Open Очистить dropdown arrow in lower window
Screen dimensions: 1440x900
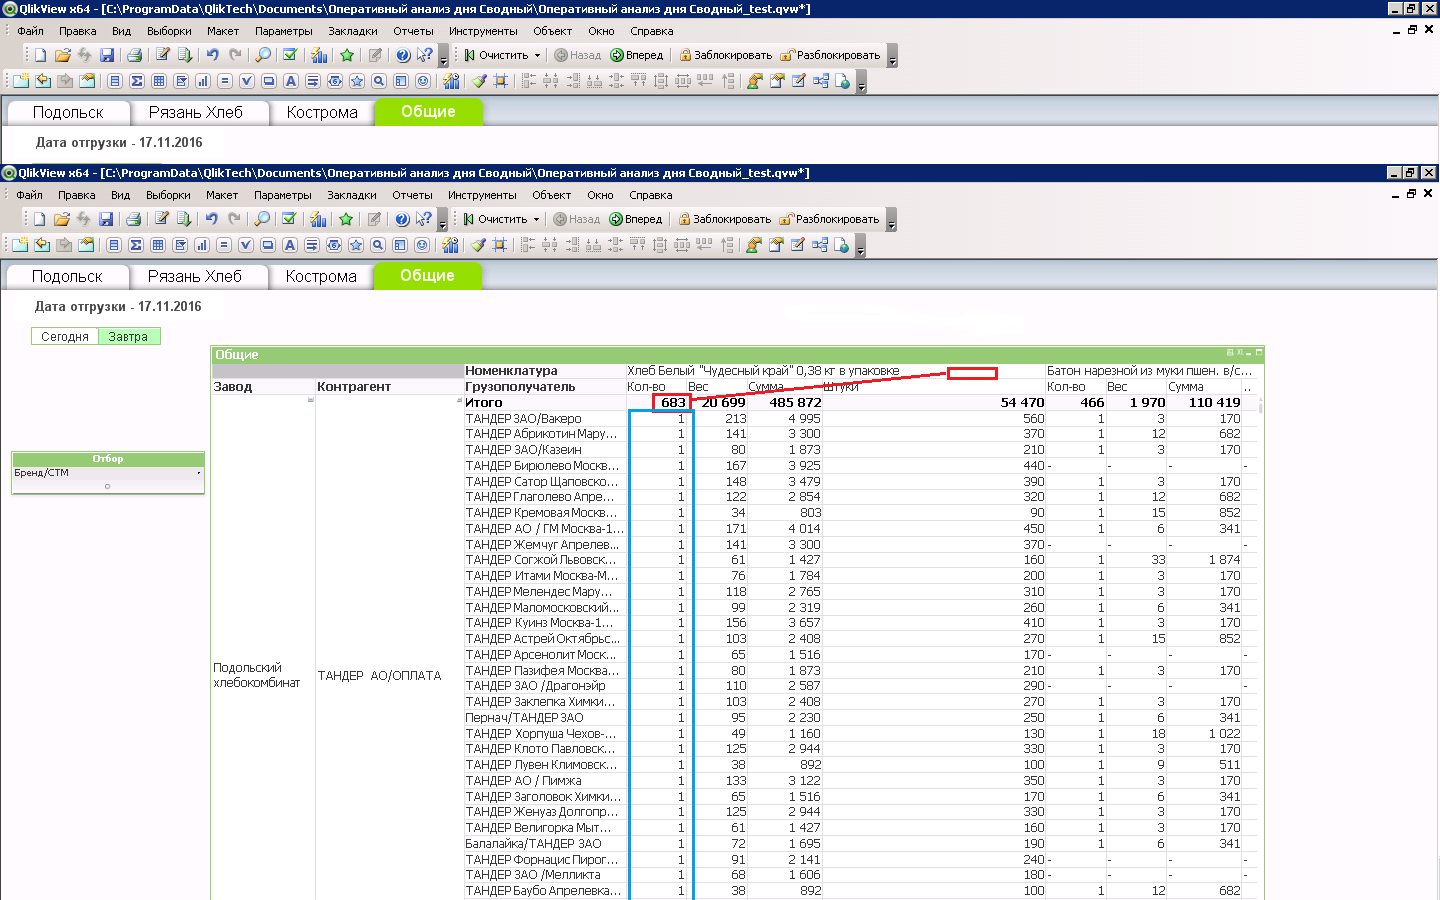click(x=536, y=219)
